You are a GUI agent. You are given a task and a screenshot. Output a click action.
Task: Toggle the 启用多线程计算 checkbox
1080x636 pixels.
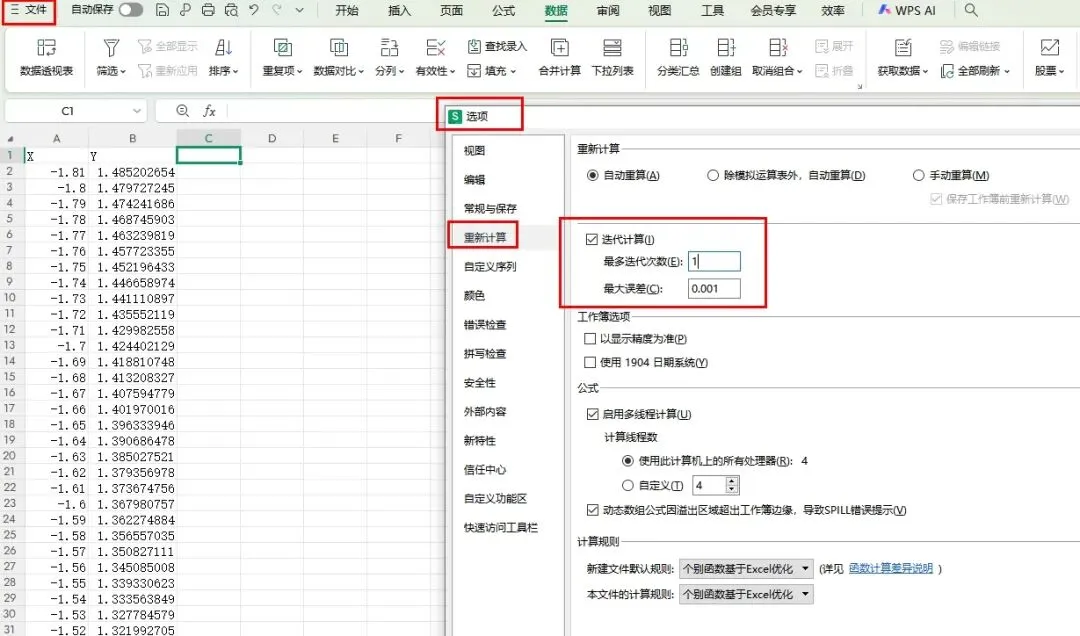tap(592, 414)
